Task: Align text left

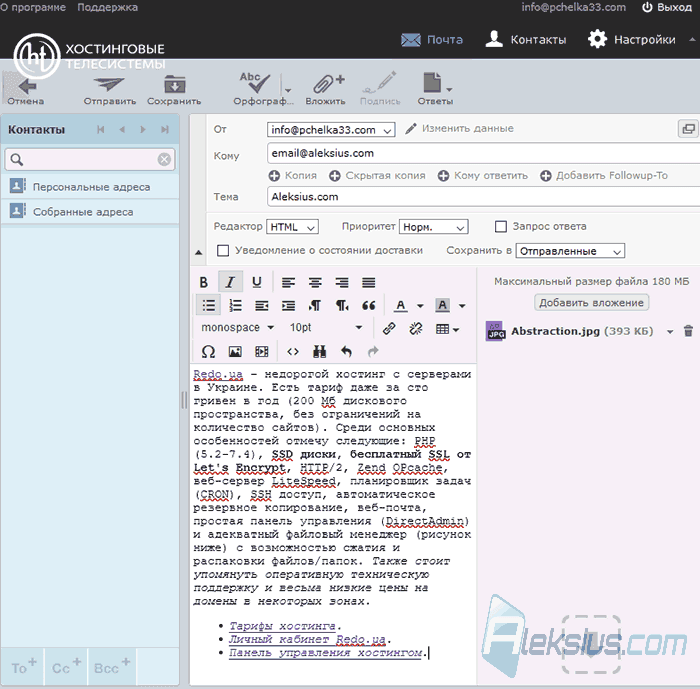Action: 288,282
